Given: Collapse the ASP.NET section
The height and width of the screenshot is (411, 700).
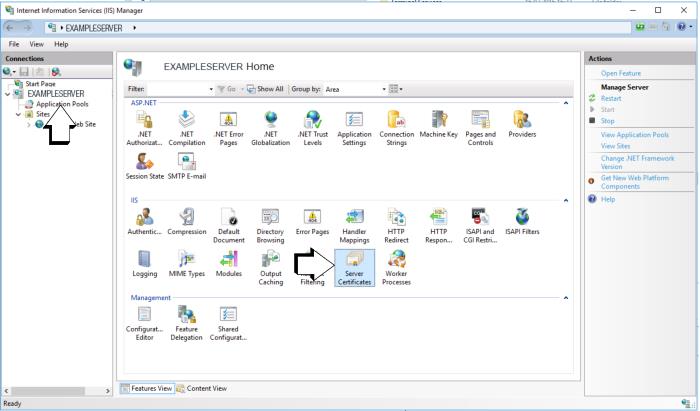Looking at the screenshot, I should pyautogui.click(x=565, y=103).
